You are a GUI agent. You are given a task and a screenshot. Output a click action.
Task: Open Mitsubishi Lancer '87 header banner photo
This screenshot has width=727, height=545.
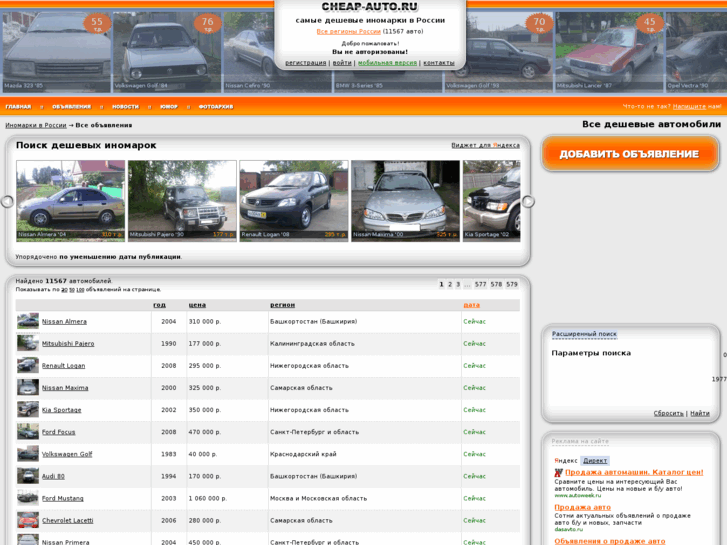click(609, 52)
